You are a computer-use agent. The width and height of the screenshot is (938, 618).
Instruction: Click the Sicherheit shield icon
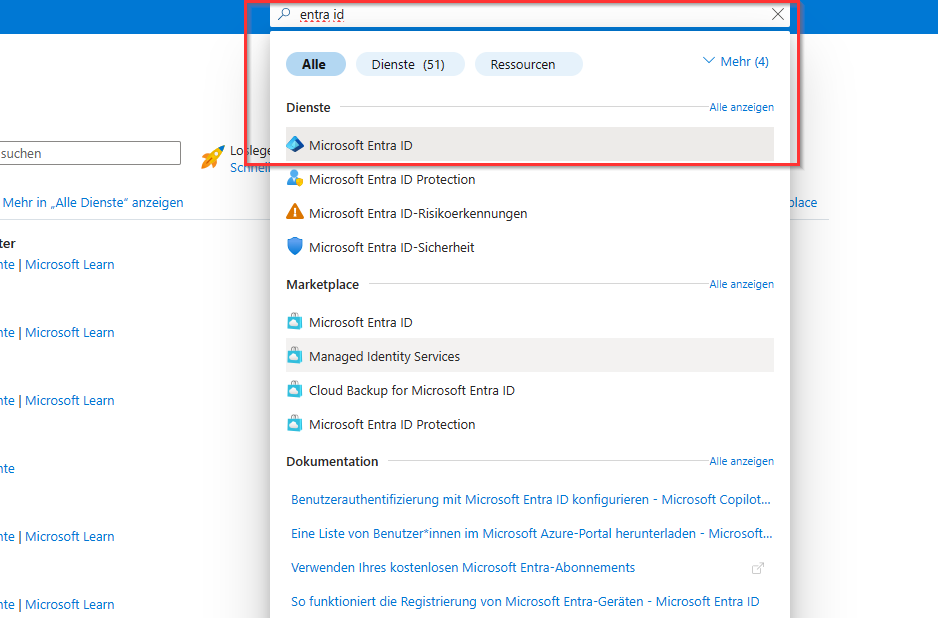pyautogui.click(x=295, y=246)
